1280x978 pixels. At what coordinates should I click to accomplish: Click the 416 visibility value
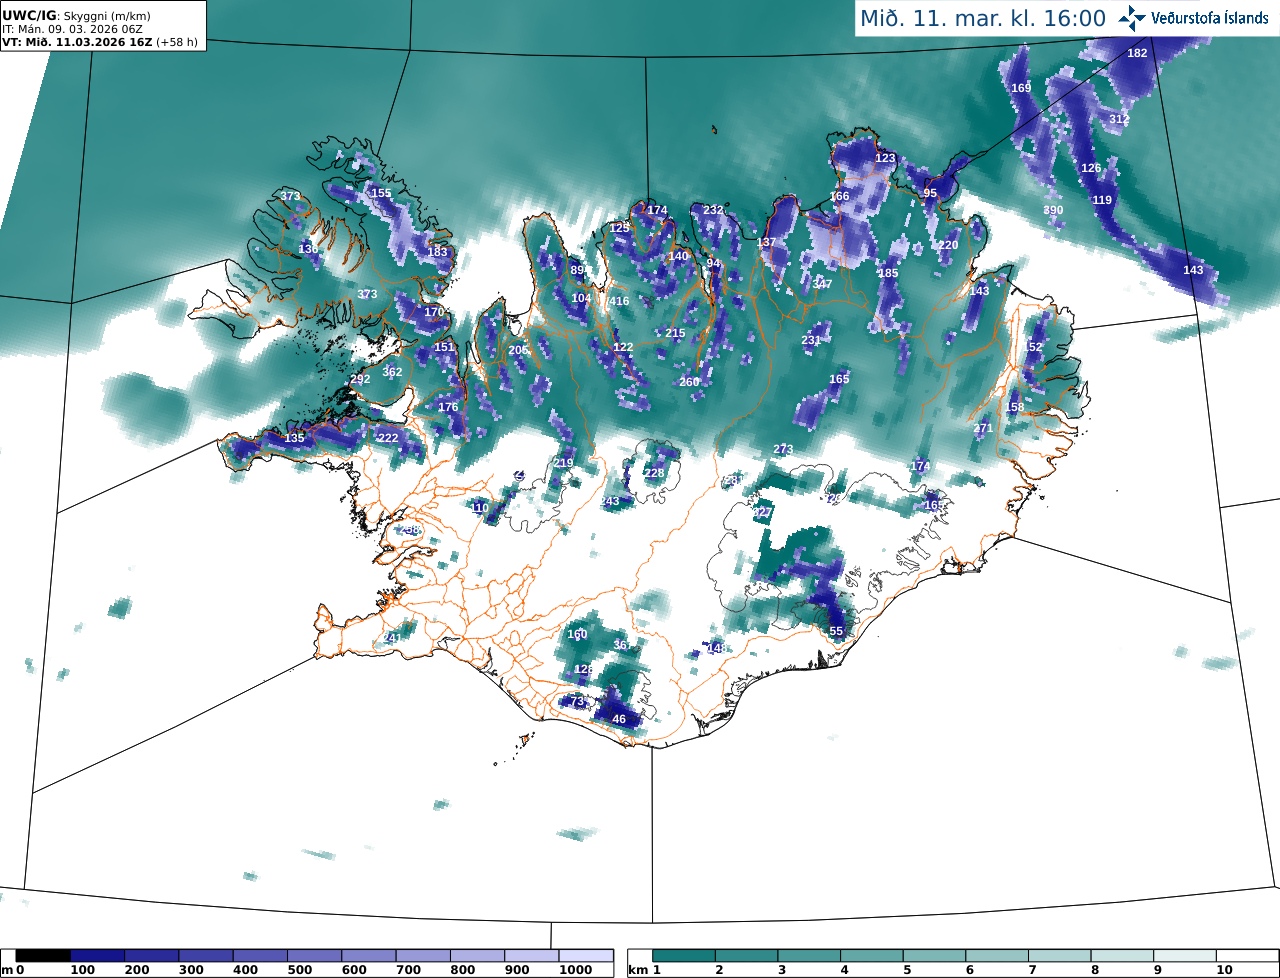(619, 301)
